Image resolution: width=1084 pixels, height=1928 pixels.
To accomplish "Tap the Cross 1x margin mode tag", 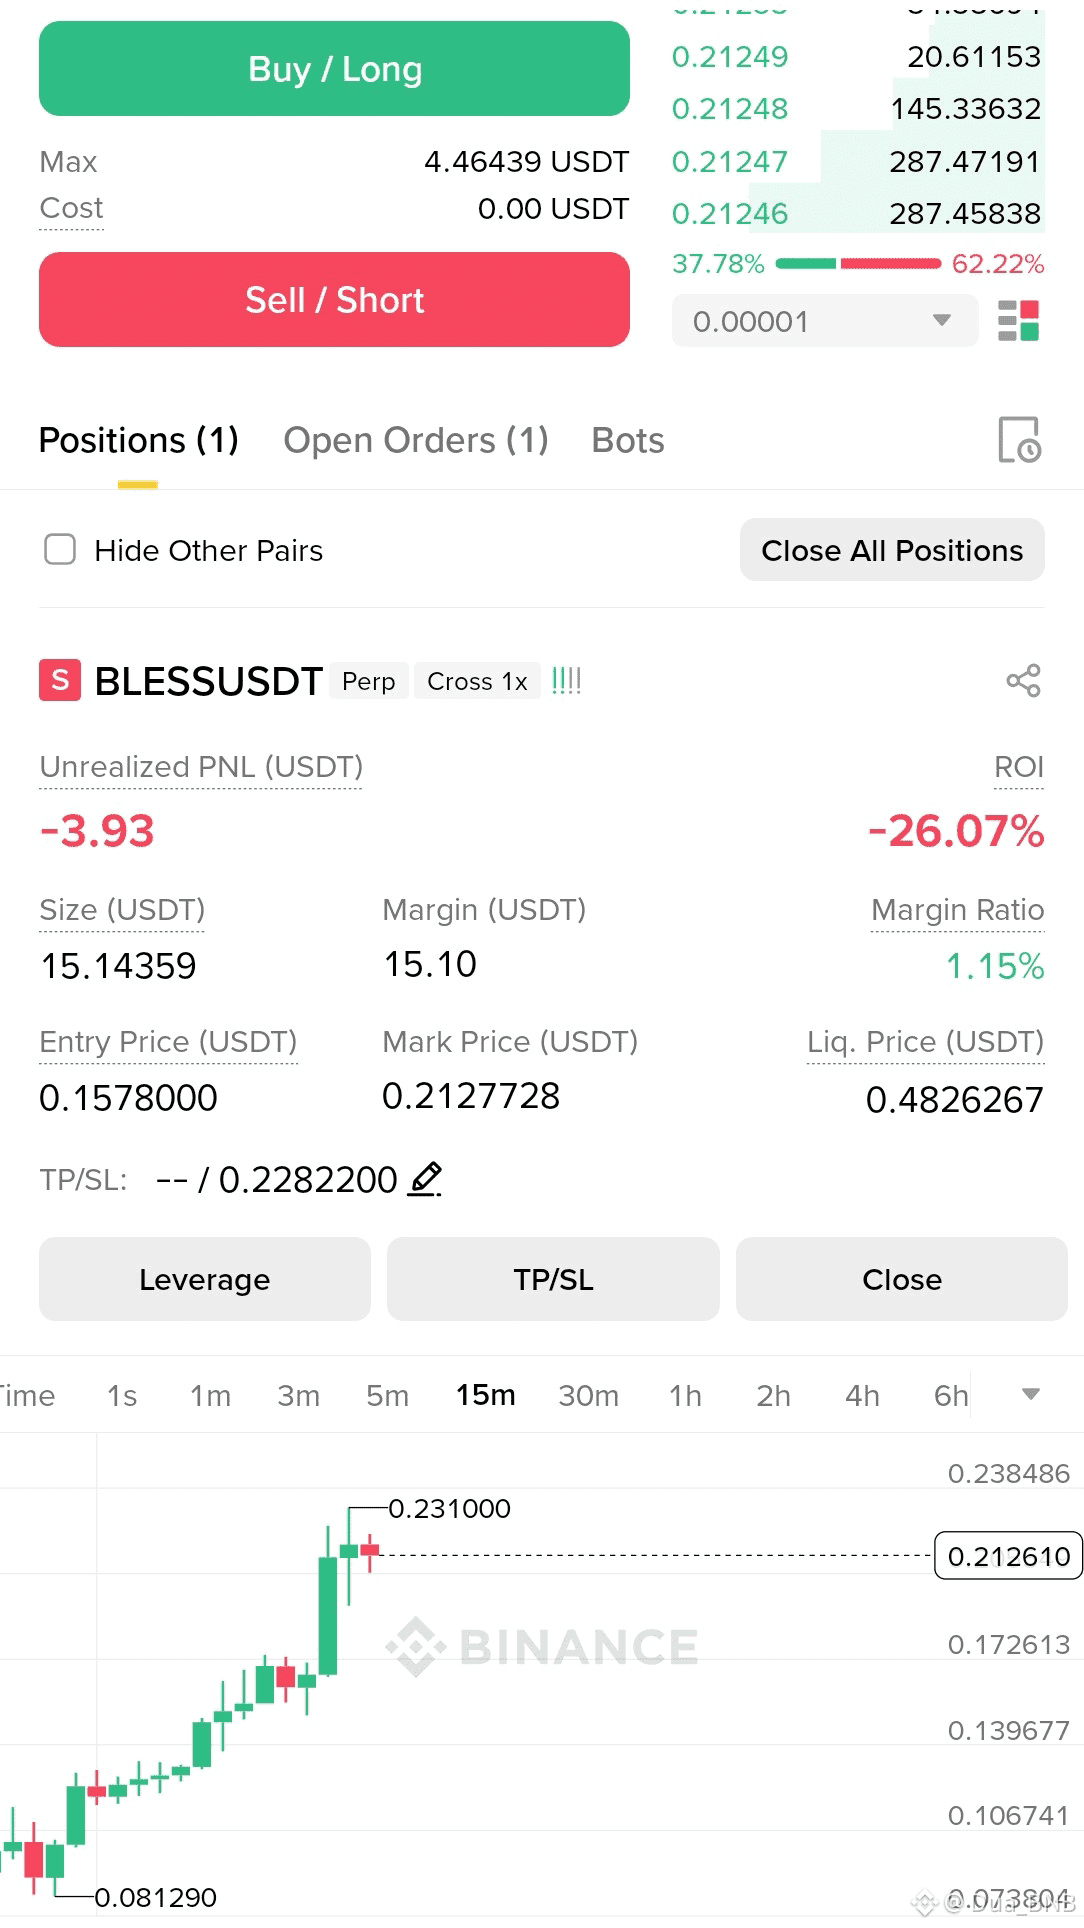I will click(x=477, y=681).
